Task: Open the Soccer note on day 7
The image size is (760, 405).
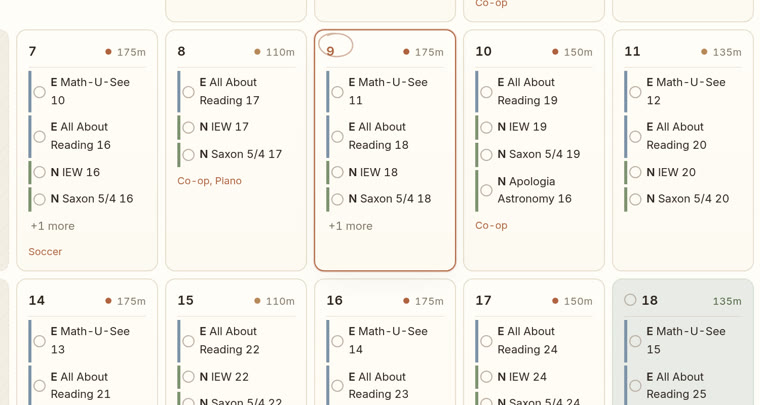Action: [45, 251]
